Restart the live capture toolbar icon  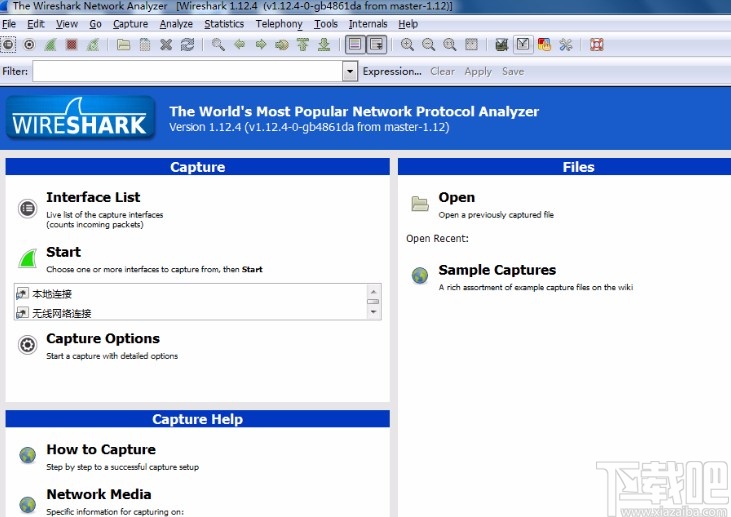click(93, 45)
